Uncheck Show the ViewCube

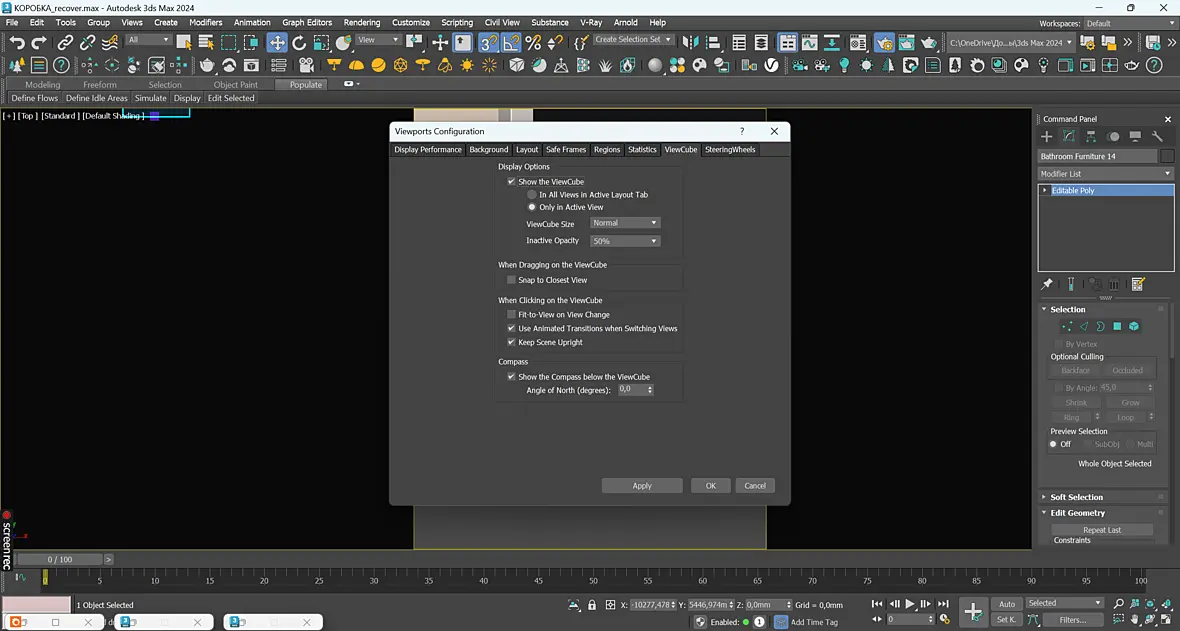(511, 181)
